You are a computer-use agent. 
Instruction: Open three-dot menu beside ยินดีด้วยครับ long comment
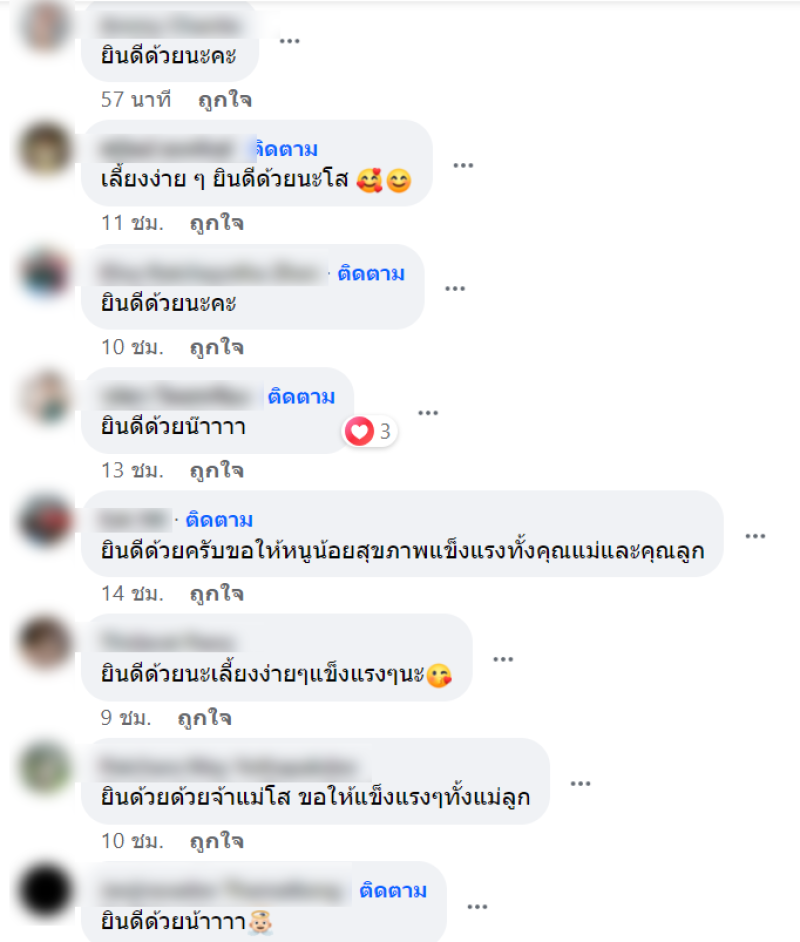pos(755,536)
